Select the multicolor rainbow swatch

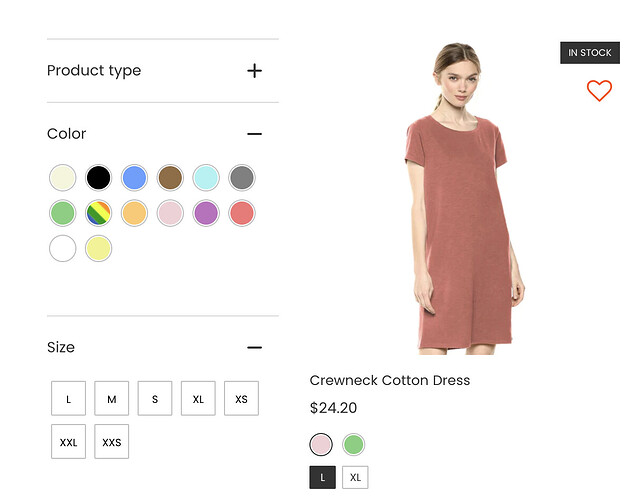click(x=98, y=213)
